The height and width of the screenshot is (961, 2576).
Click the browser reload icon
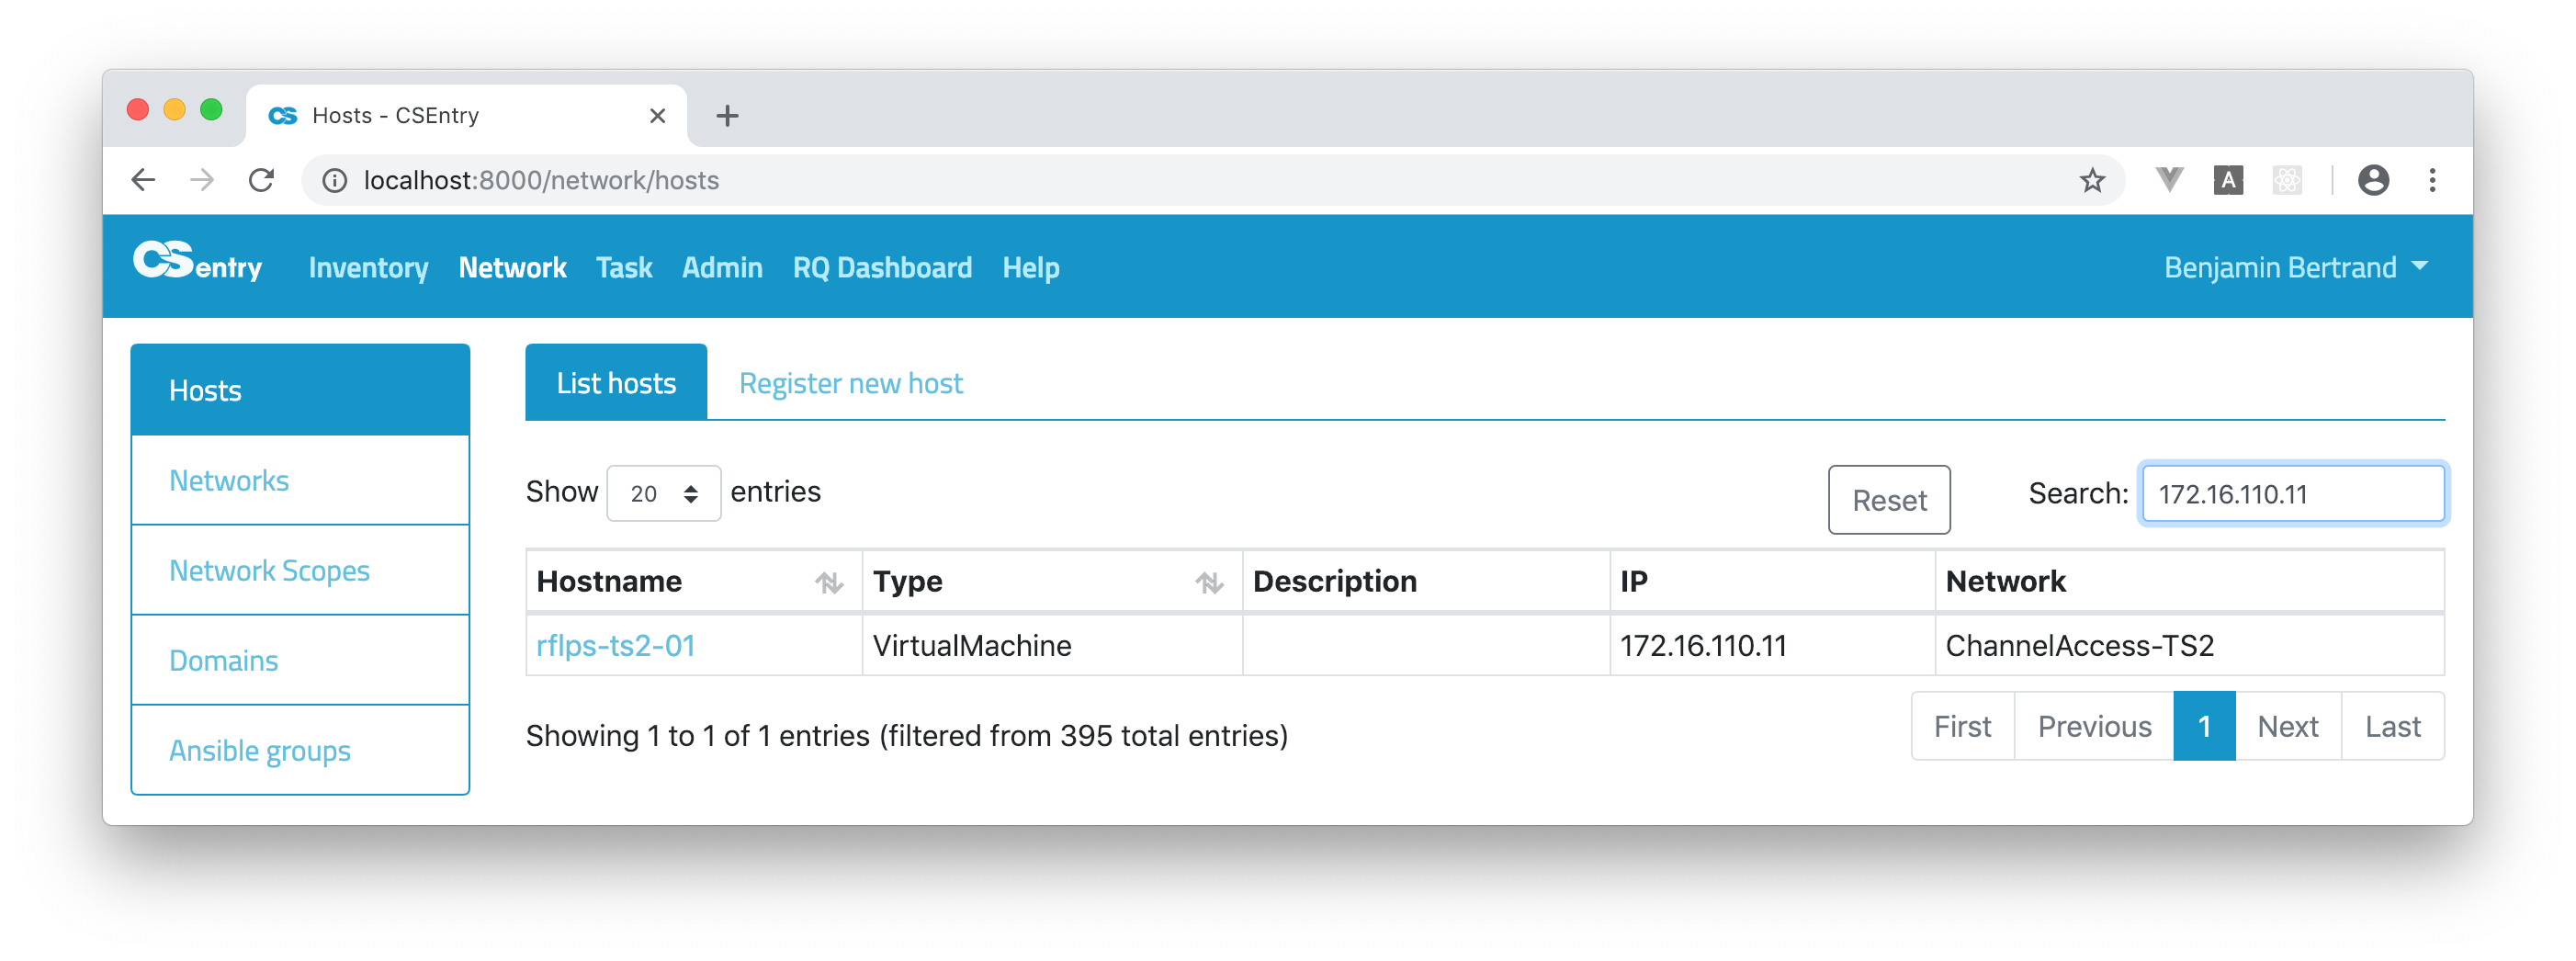[261, 180]
